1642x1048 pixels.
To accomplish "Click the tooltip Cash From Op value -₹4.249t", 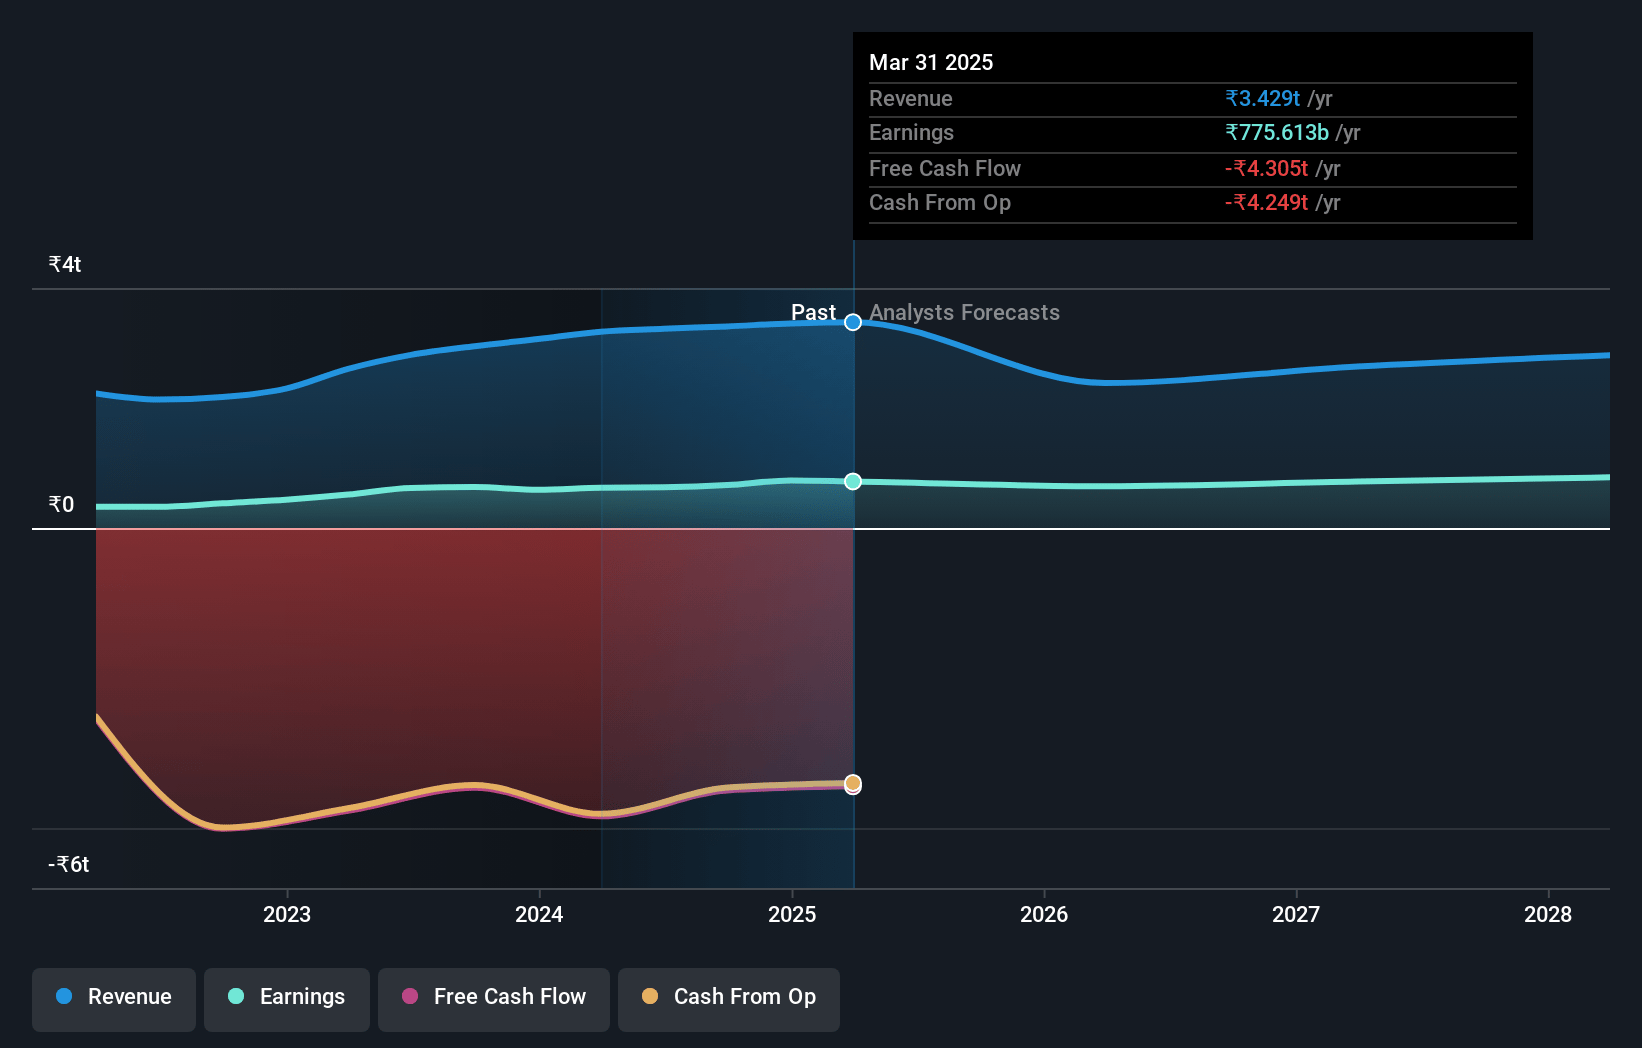I will (x=1266, y=202).
